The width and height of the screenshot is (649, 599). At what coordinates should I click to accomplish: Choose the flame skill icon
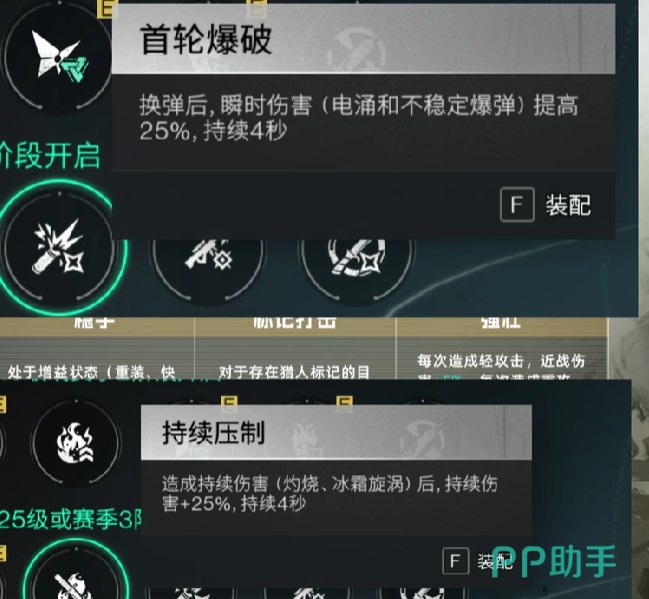click(76, 443)
